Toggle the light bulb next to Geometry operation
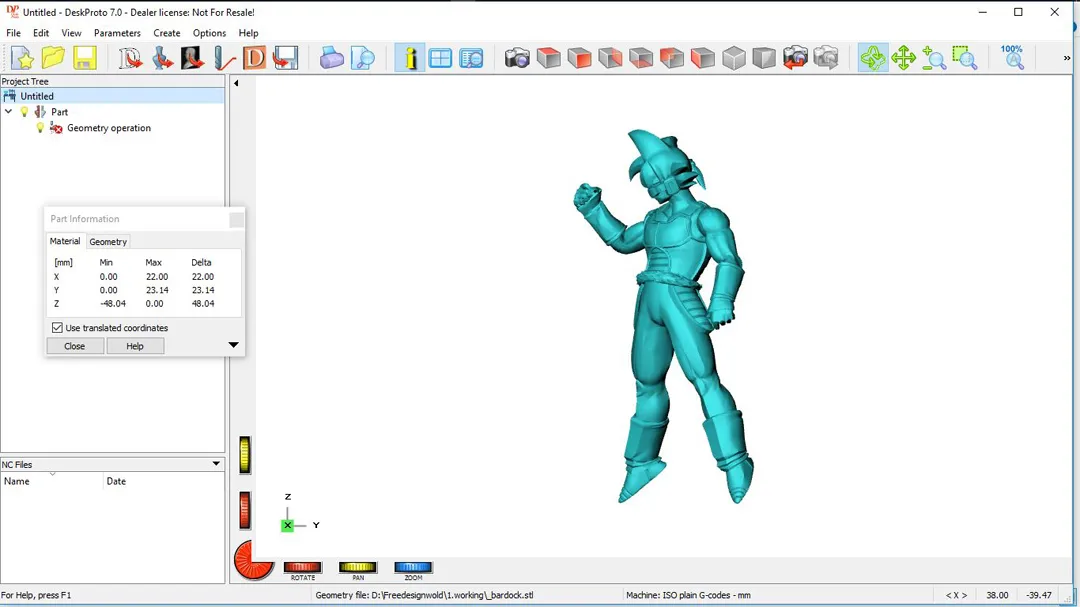 tap(40, 127)
